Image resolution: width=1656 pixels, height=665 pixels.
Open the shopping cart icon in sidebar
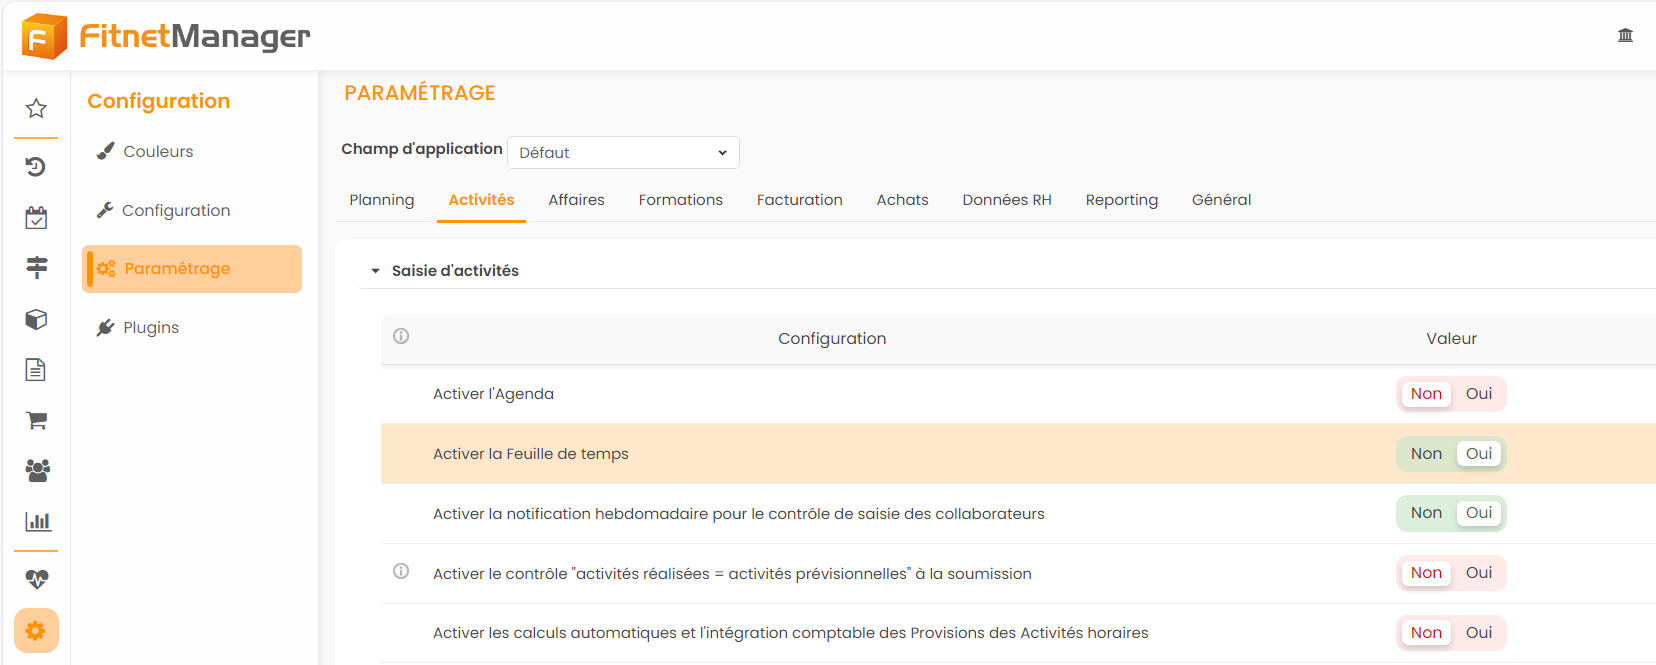(36, 420)
